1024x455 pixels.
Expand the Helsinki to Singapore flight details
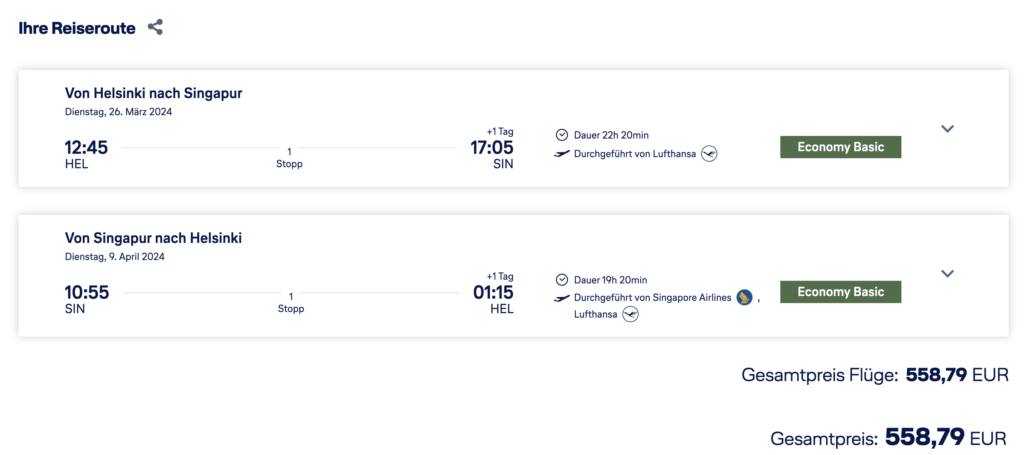[948, 129]
